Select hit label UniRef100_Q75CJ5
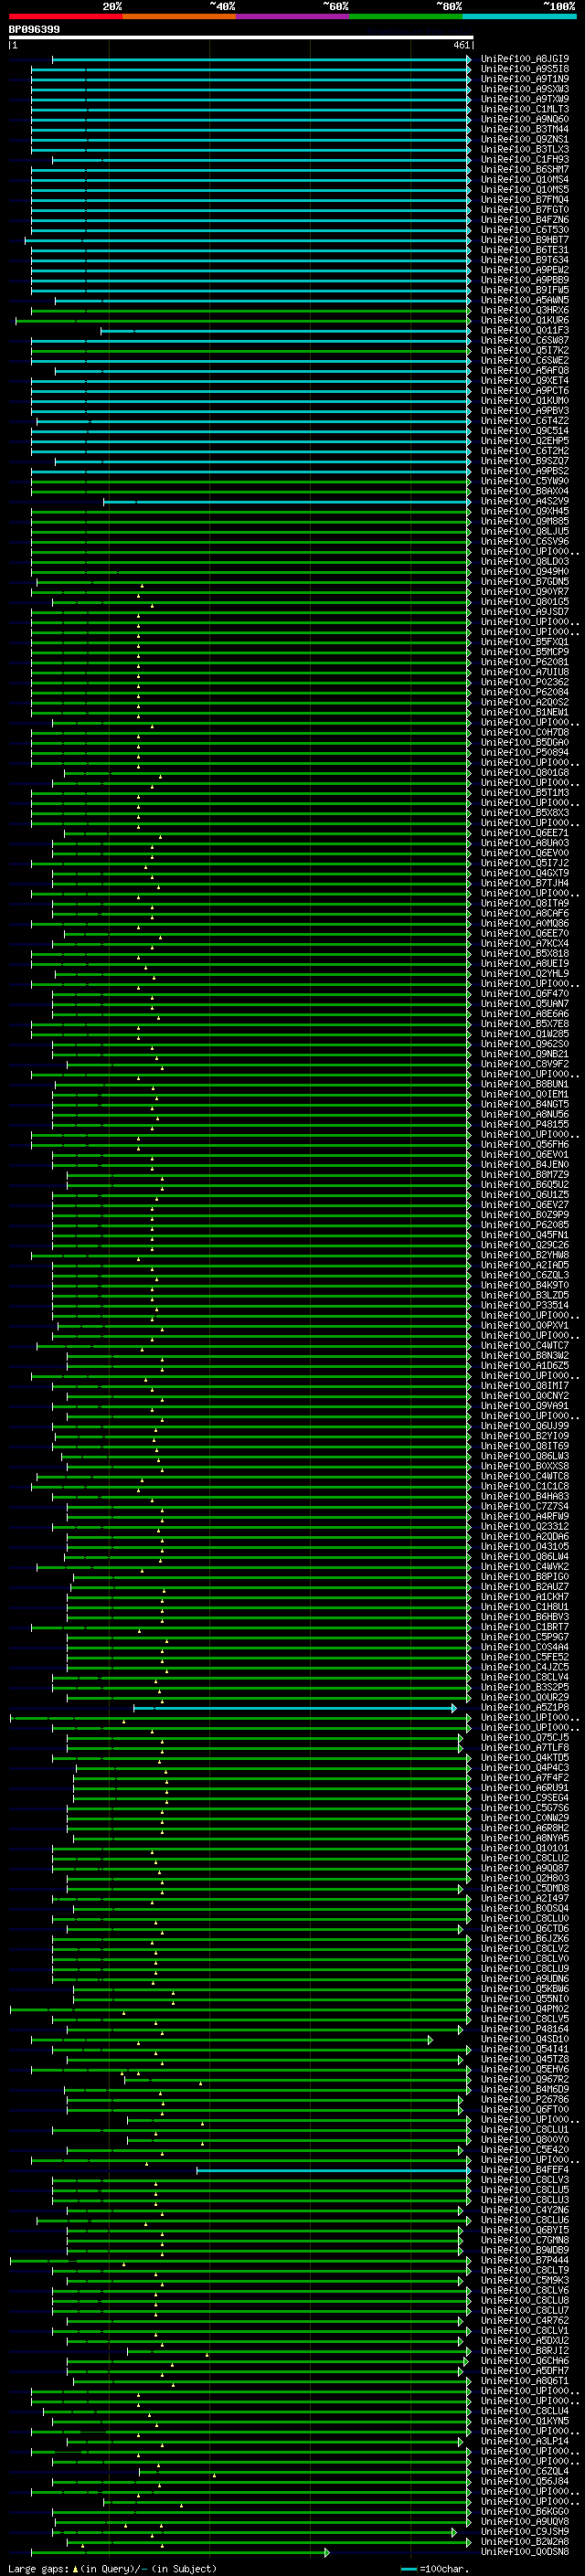 (x=524, y=1738)
